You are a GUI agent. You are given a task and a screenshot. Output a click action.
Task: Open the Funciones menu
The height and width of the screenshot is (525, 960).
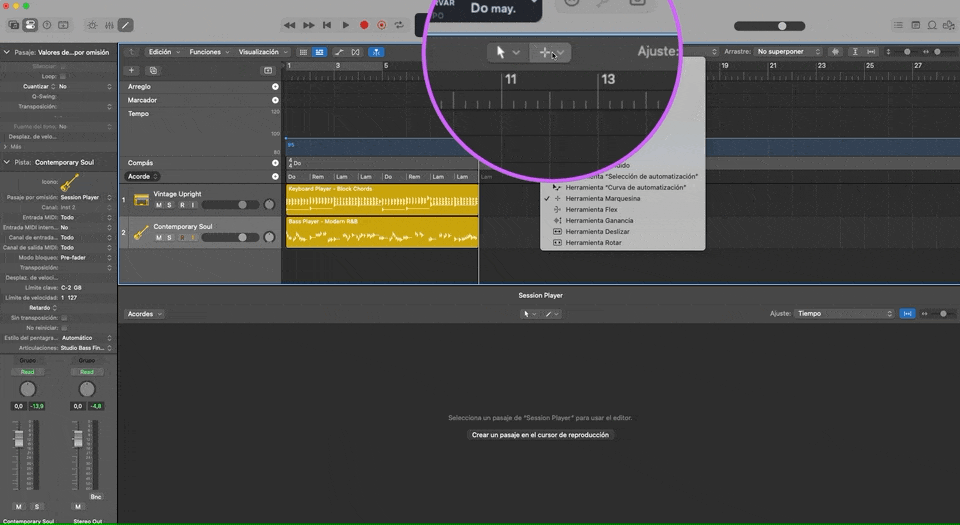pyautogui.click(x=209, y=52)
